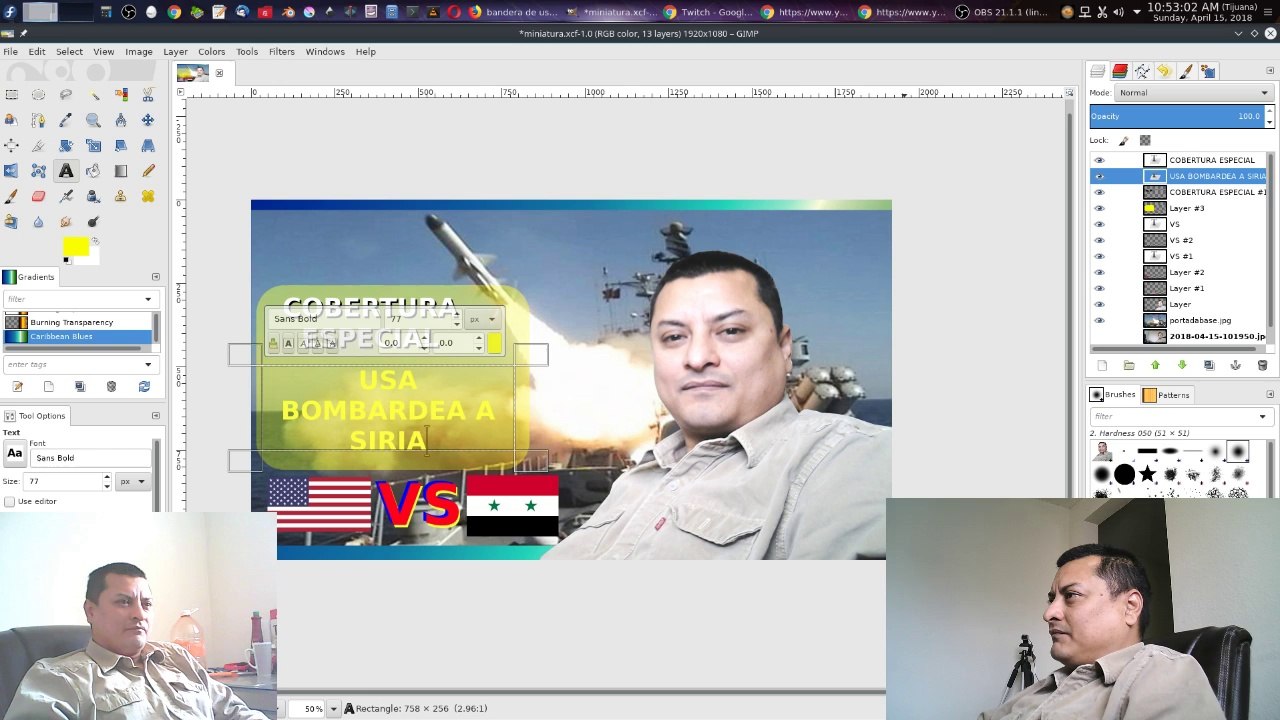Select the Fuzzy Select wand tool
This screenshot has width=1280, height=720.
pos(94,95)
